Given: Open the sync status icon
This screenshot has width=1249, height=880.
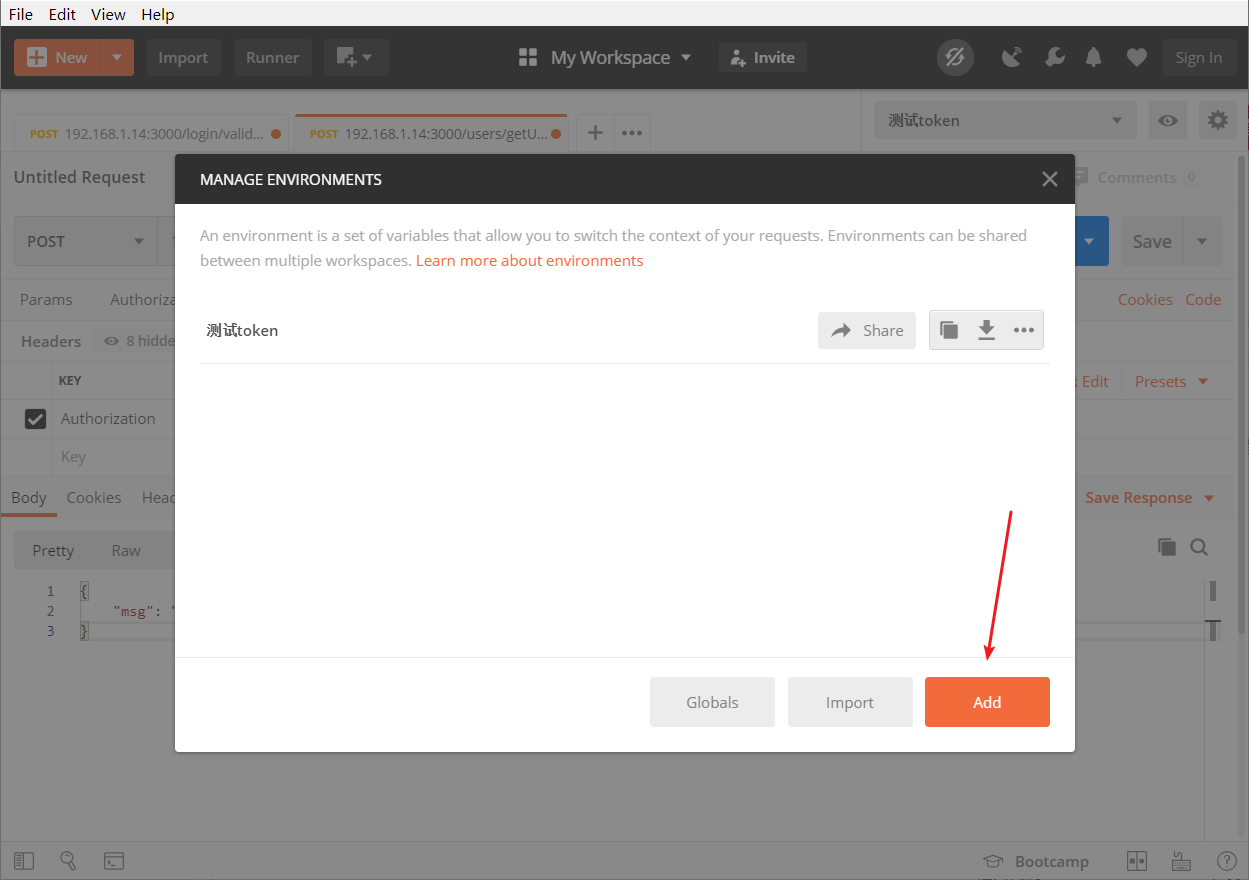Looking at the screenshot, I should (955, 58).
